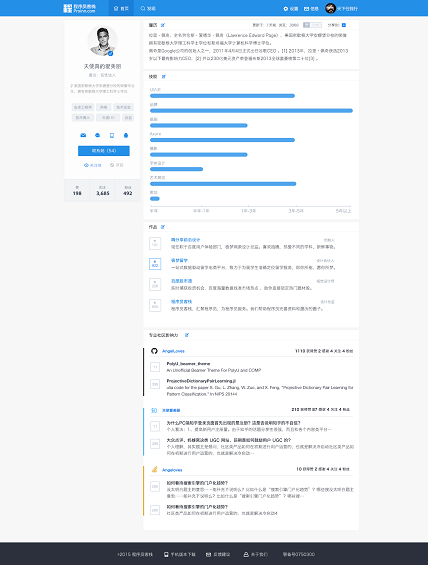
Task: Edit the skills section with its pencil icon
Action: tap(164, 76)
